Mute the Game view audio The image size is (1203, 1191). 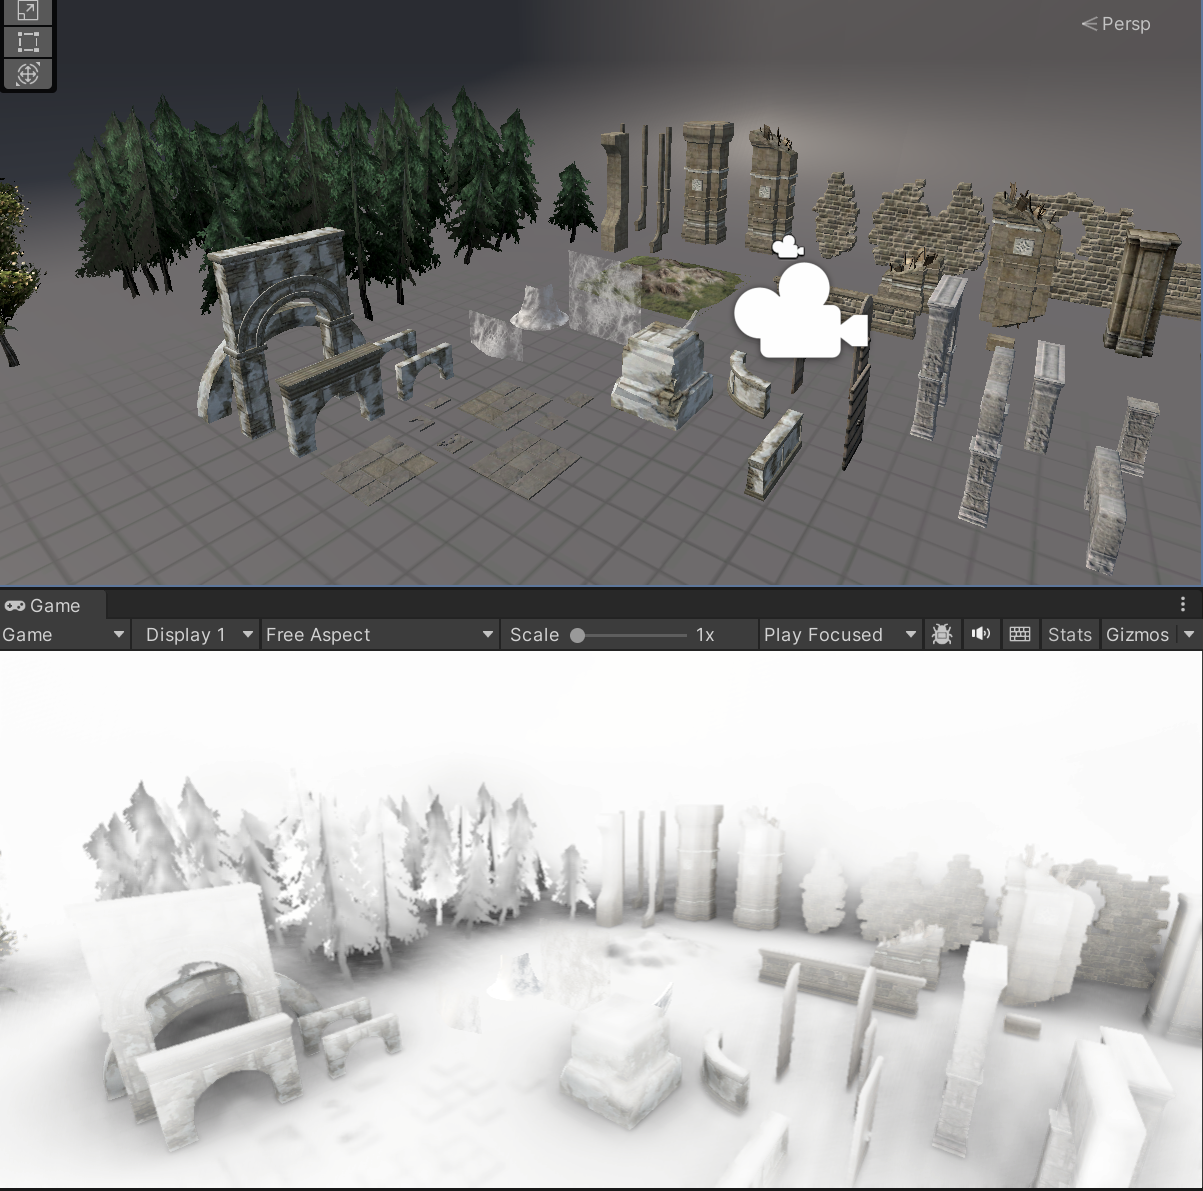pos(981,634)
